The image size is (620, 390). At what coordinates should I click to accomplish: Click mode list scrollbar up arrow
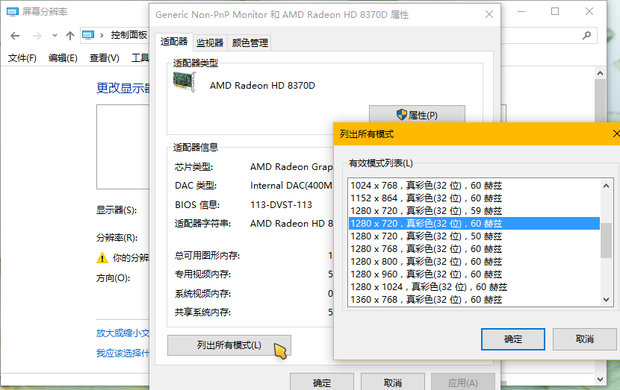606,186
